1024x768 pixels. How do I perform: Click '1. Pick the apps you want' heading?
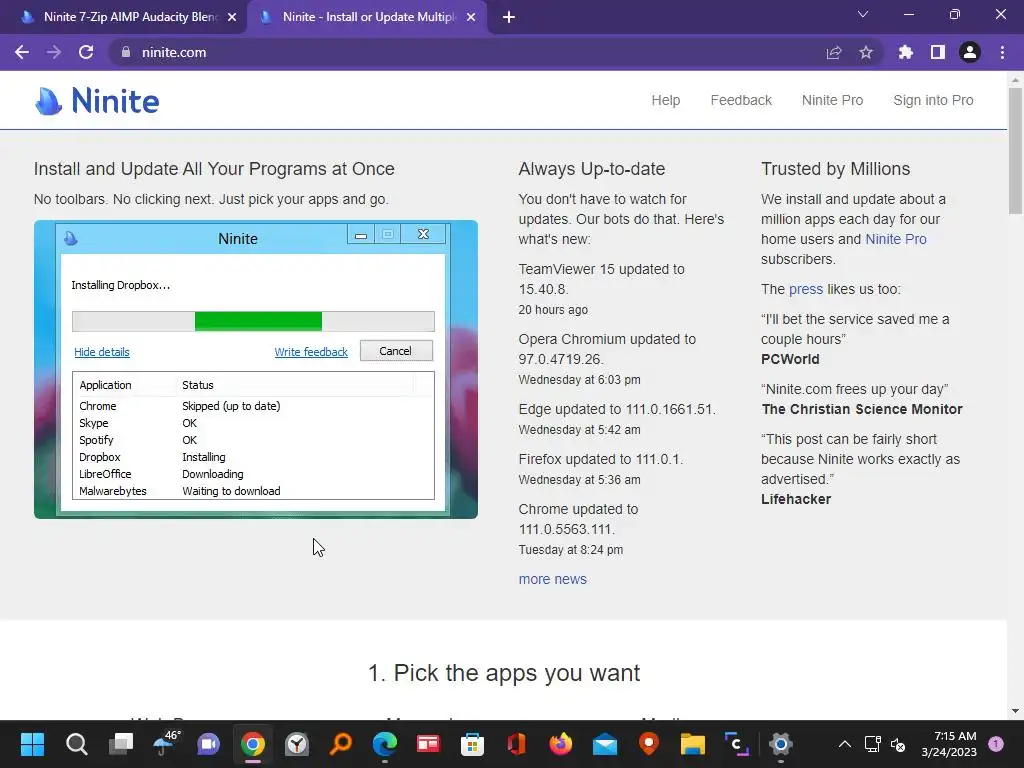pyautogui.click(x=504, y=673)
